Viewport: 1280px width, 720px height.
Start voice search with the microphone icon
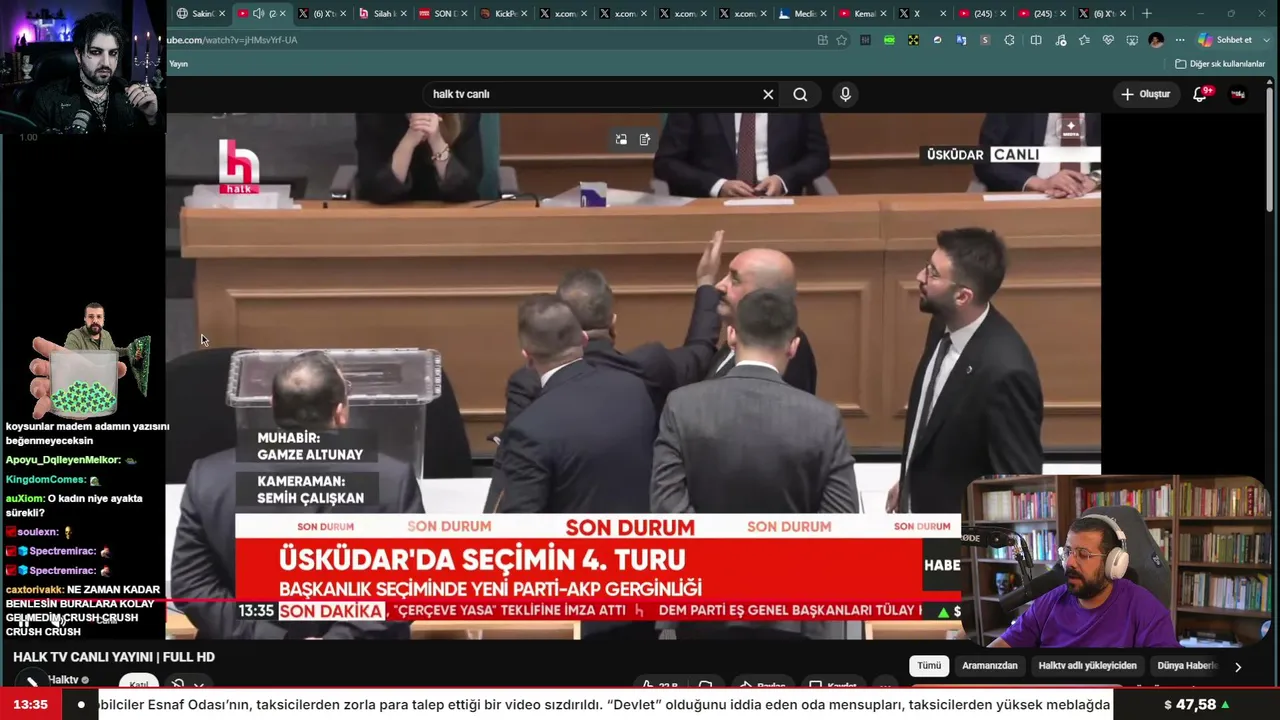point(845,94)
